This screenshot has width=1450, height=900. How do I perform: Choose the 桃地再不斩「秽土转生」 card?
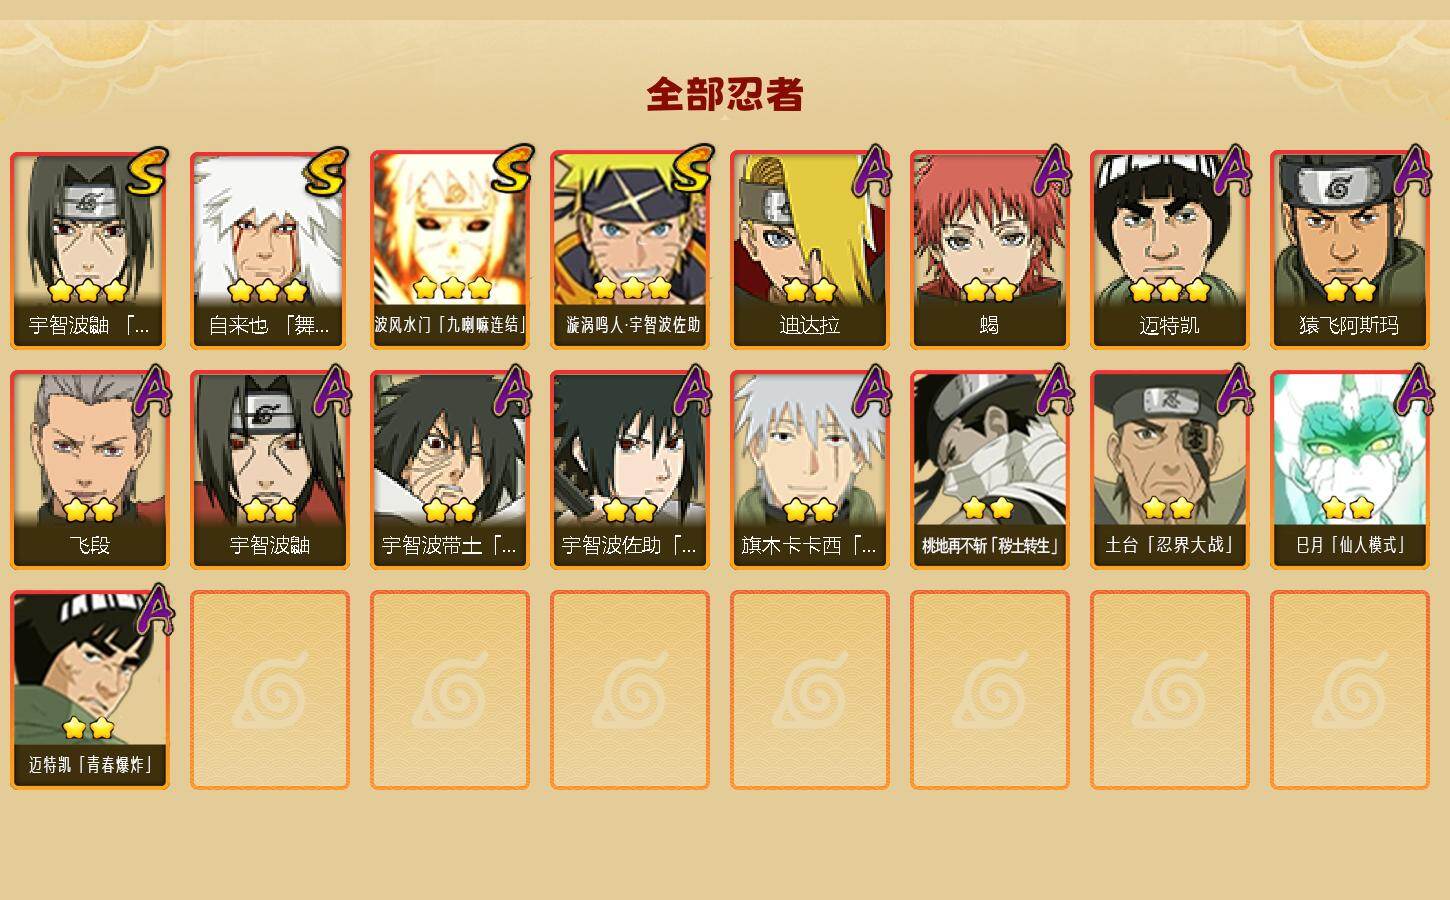[990, 470]
